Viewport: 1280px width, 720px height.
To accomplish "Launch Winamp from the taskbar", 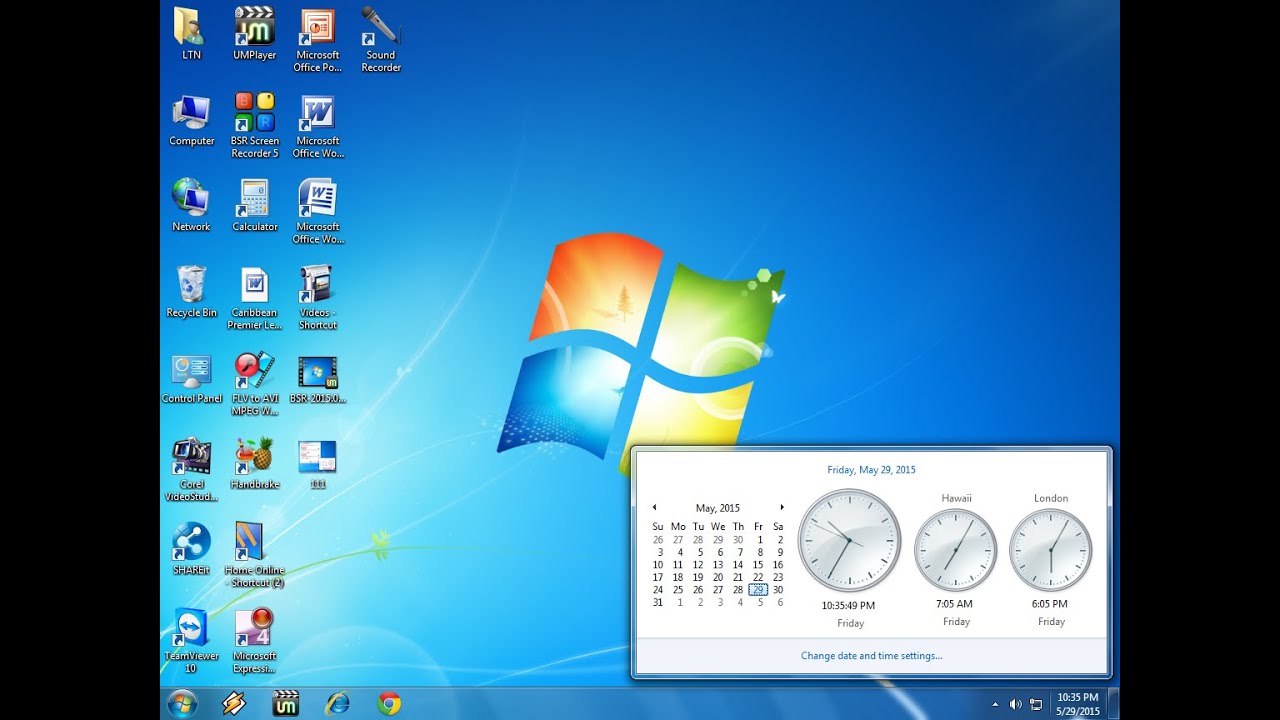I will [234, 703].
